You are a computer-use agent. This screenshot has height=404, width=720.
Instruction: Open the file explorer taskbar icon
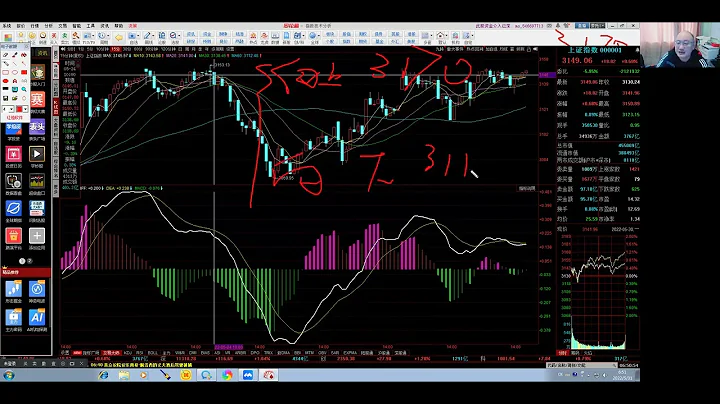pyautogui.click(x=124, y=375)
